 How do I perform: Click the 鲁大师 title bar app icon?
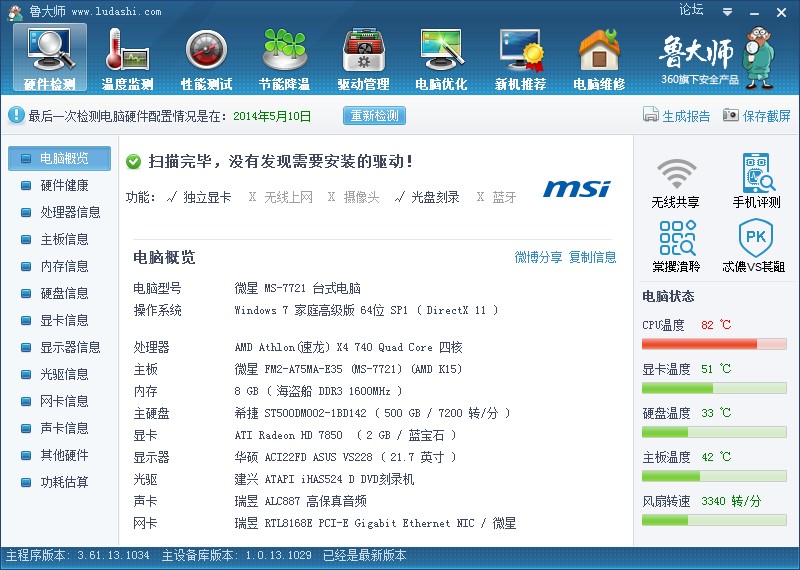click(x=15, y=12)
